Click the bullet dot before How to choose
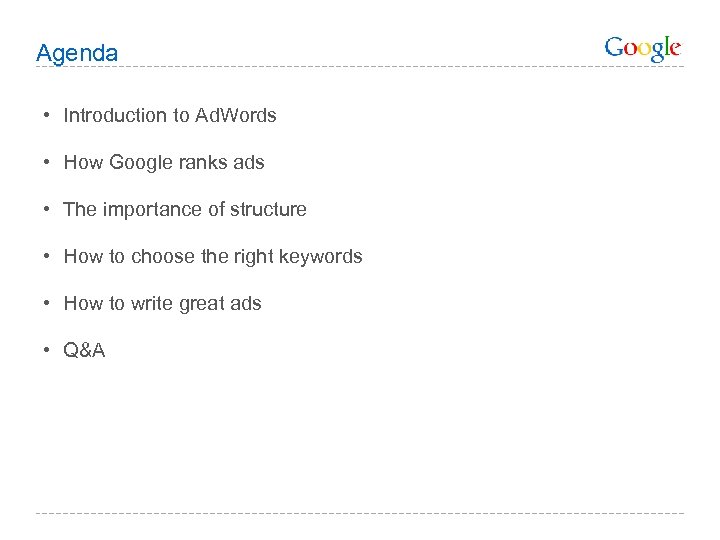The width and height of the screenshot is (720, 540). [48, 256]
